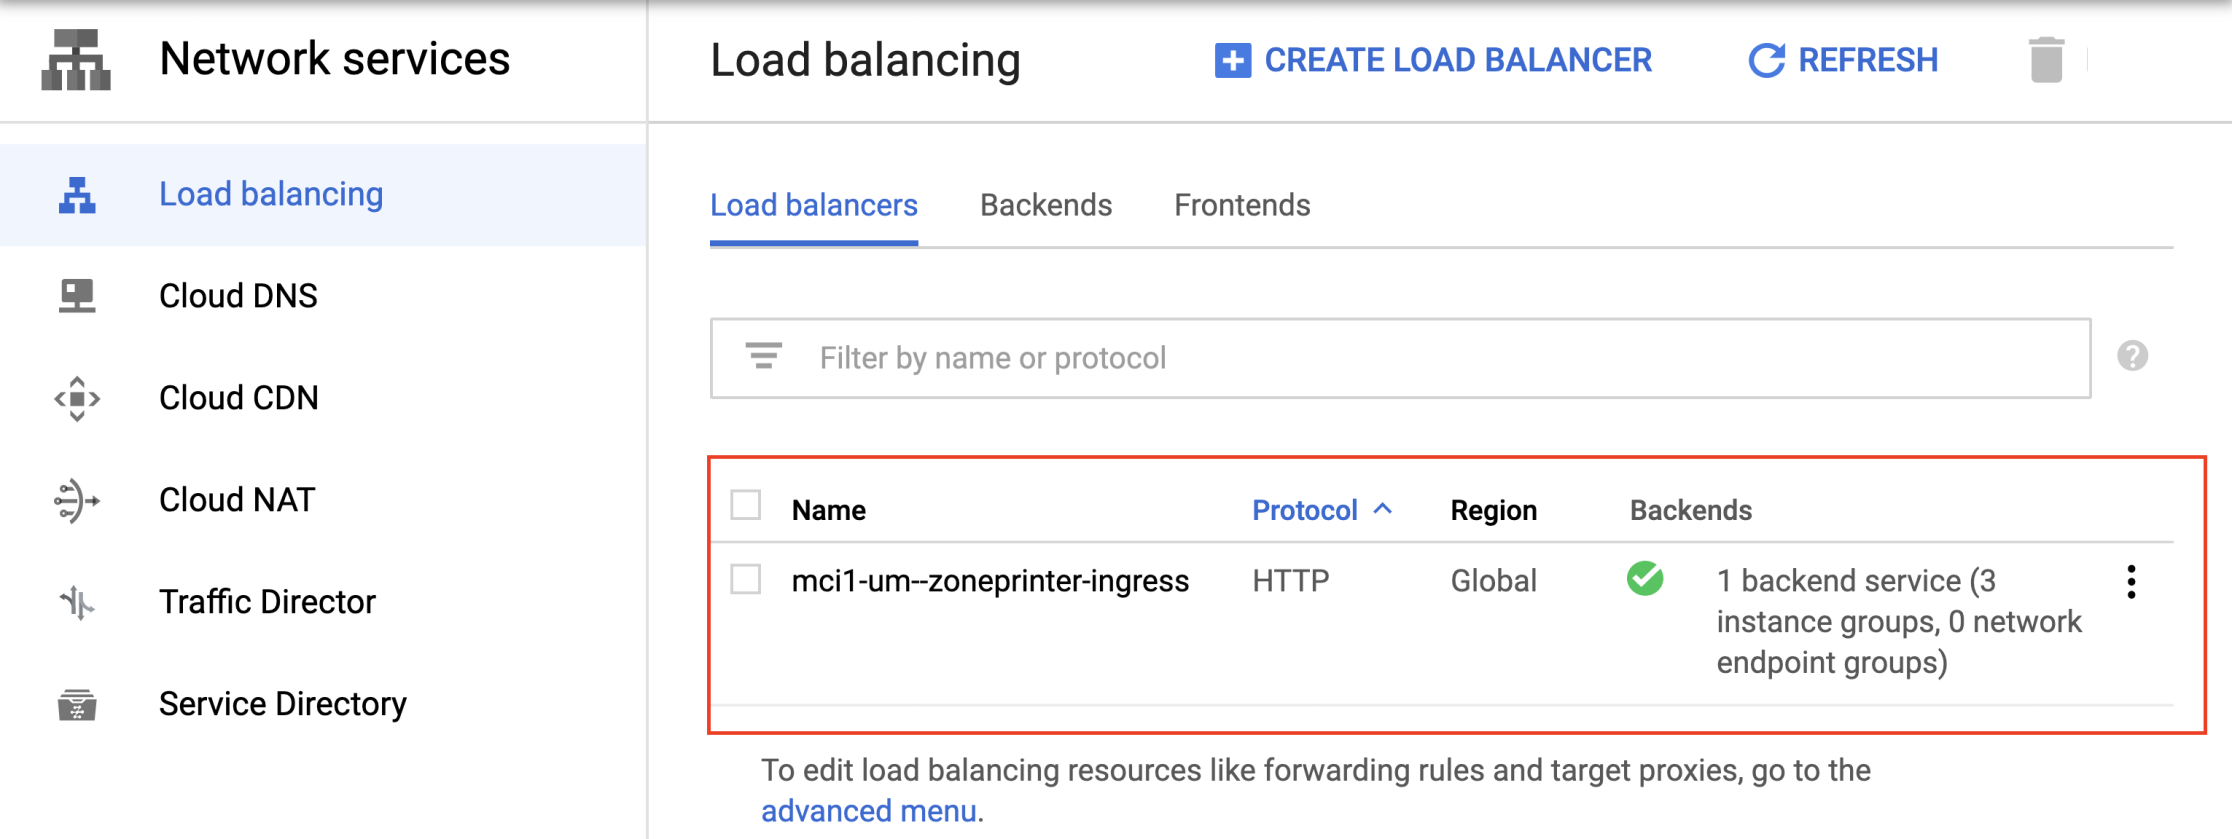Viewport: 2232px width, 839px height.
Task: Click the Global region cell
Action: (x=1493, y=581)
